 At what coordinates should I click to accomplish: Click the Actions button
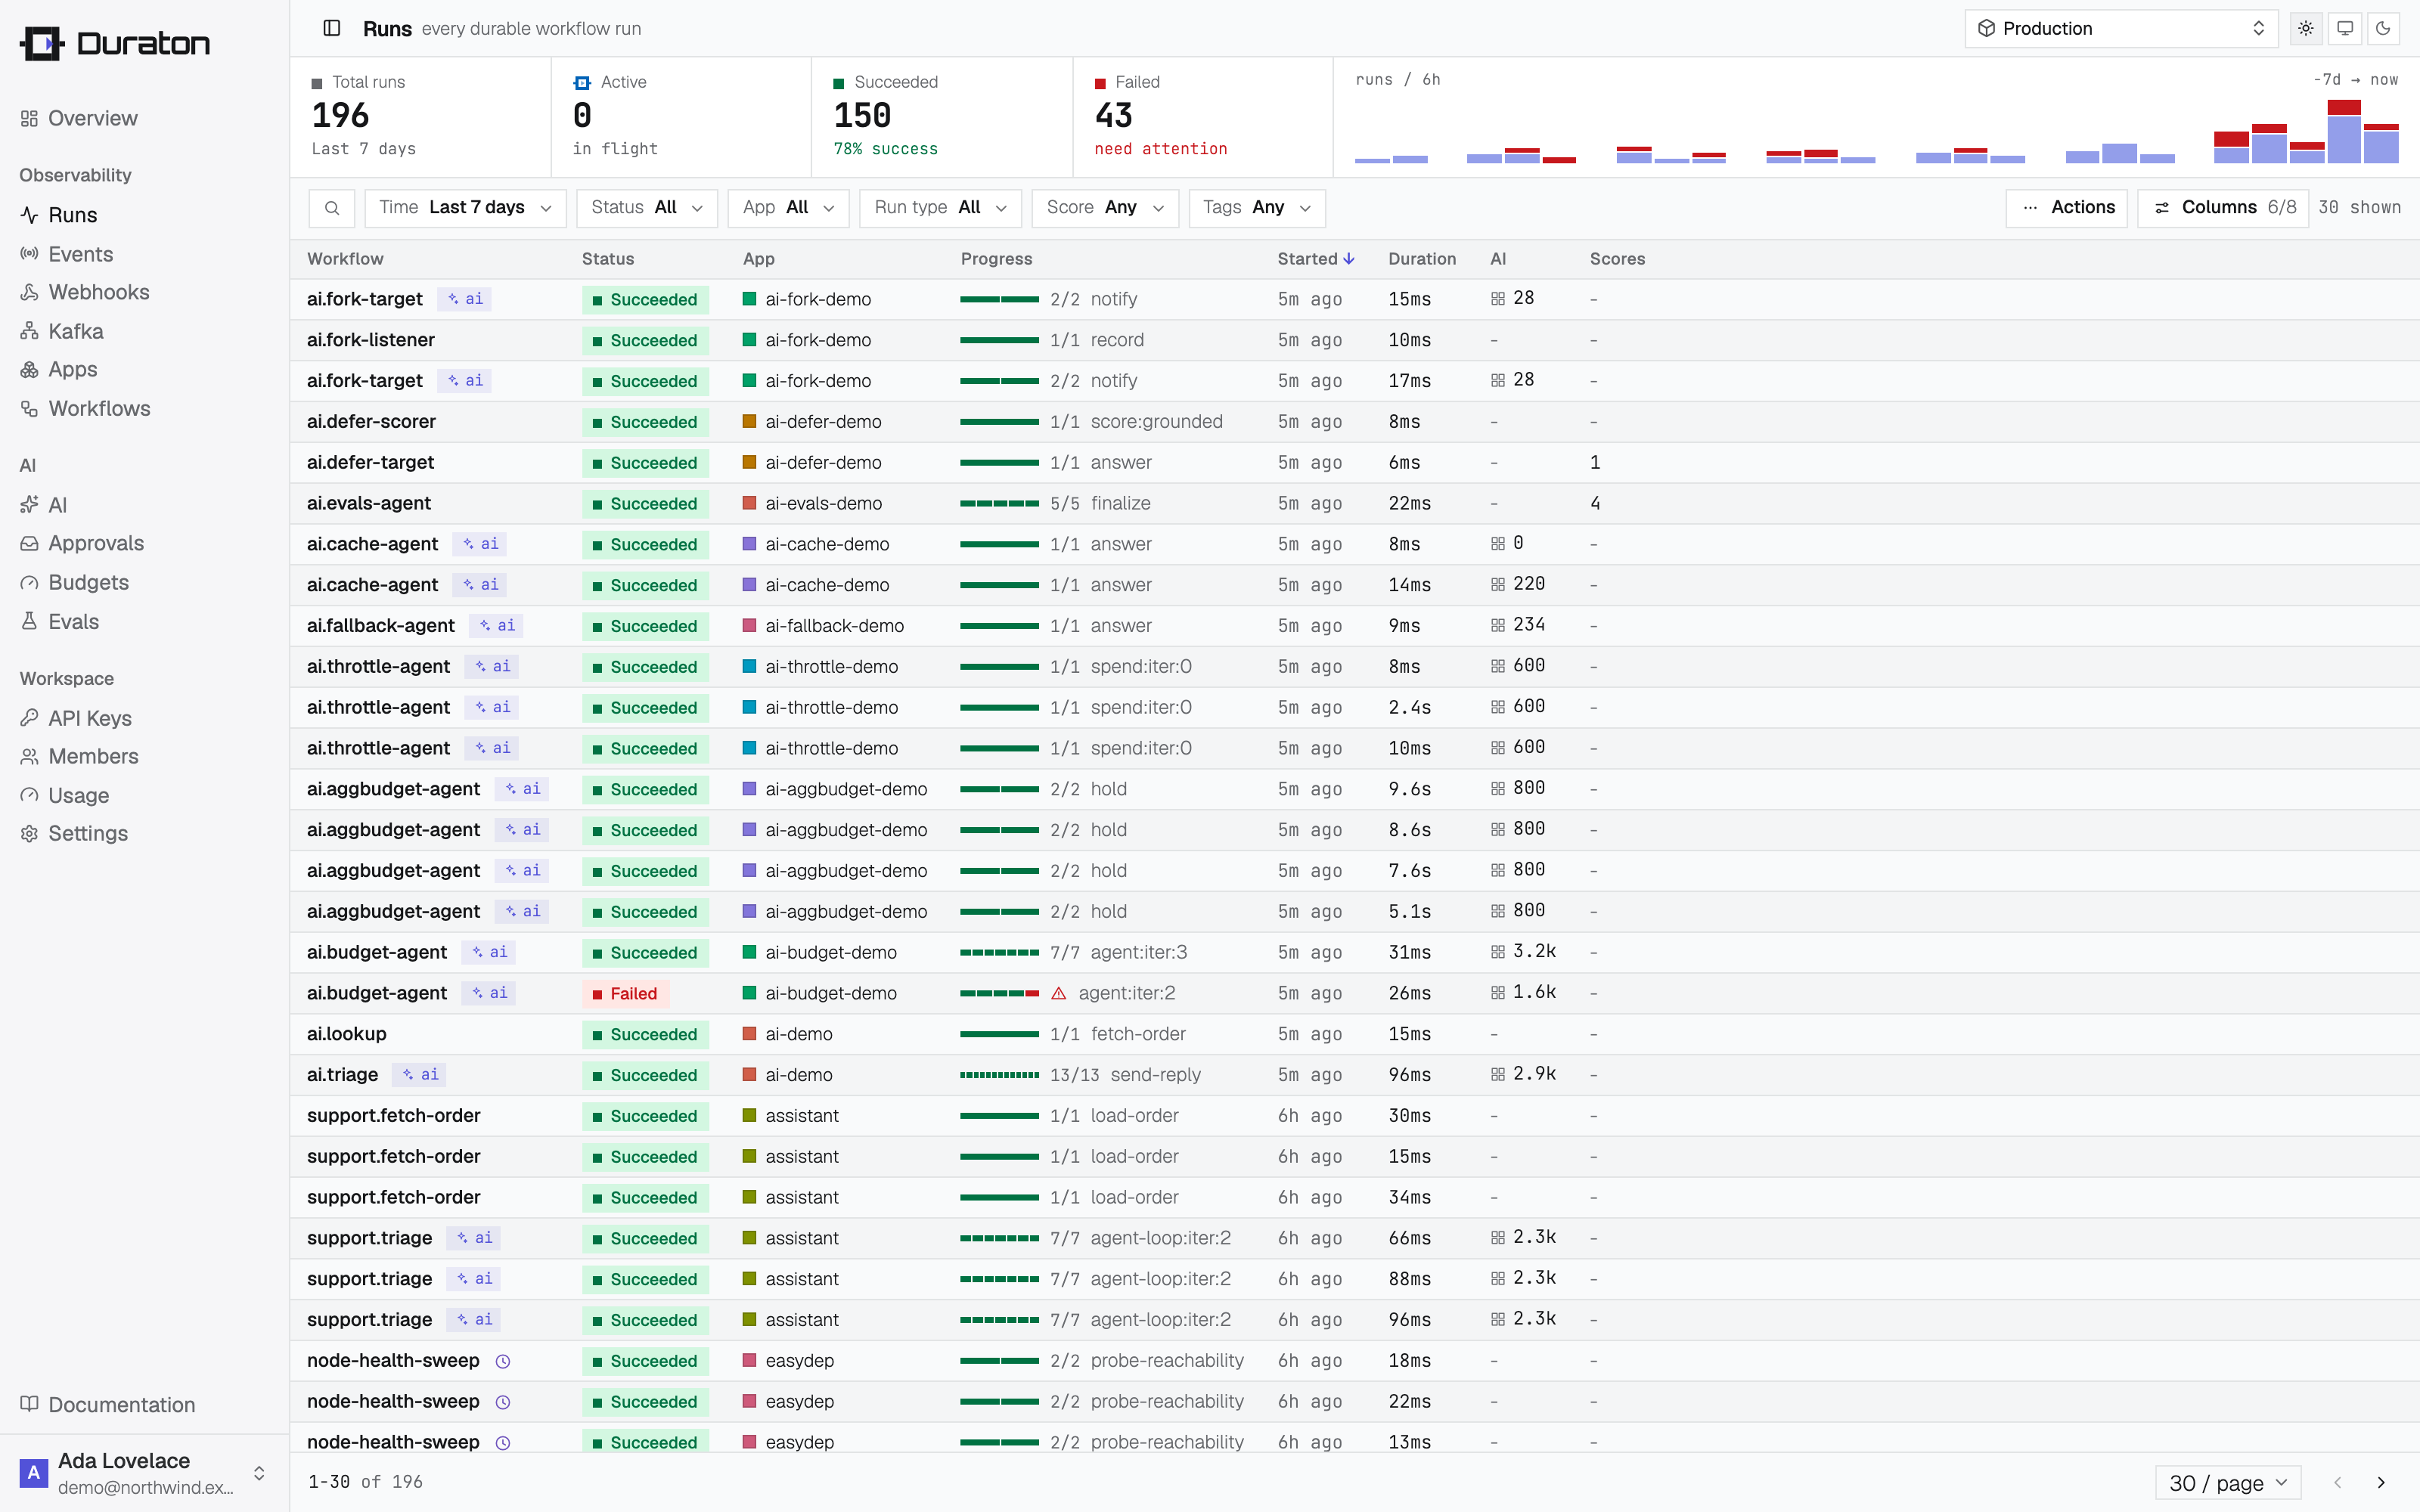2066,208
